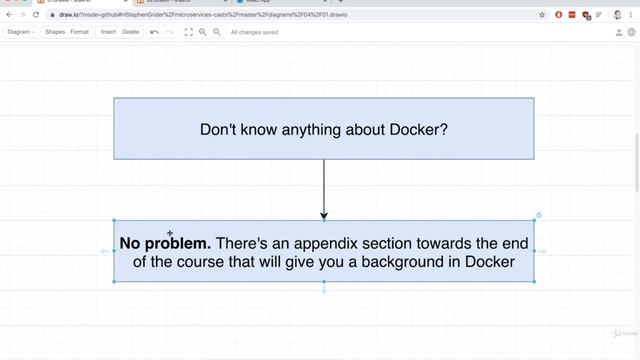Click the top-left resize handle
This screenshot has width=640, height=360.
point(114,220)
